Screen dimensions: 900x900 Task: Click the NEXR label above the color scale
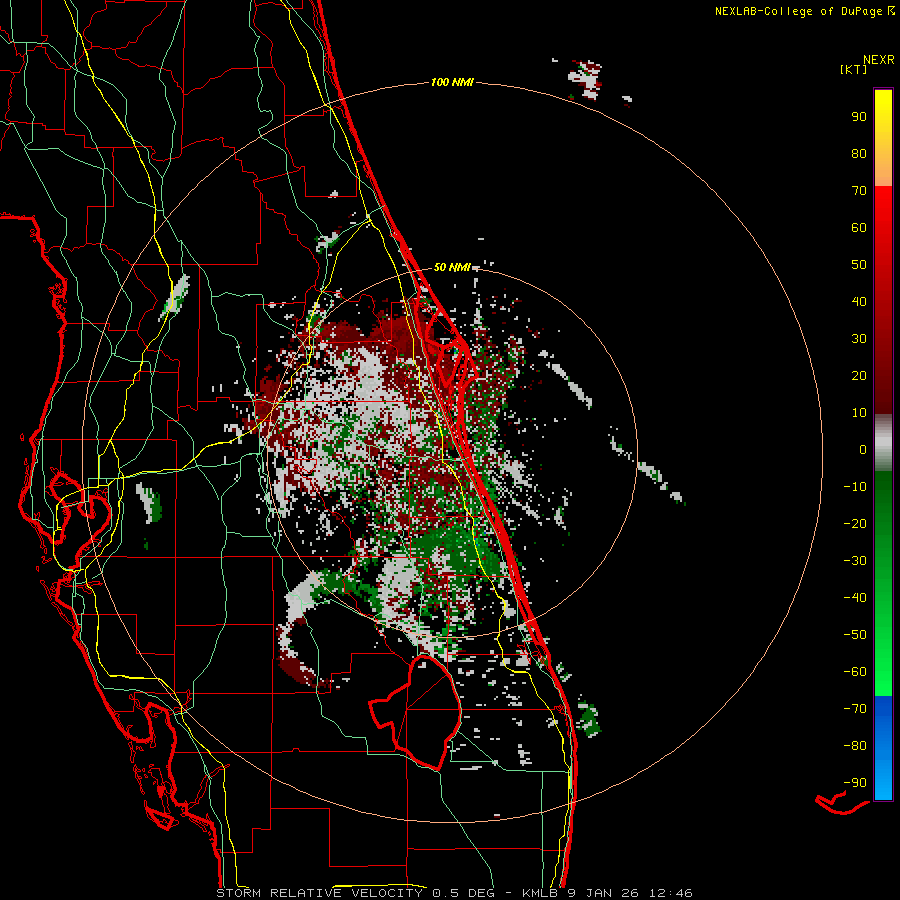(879, 60)
